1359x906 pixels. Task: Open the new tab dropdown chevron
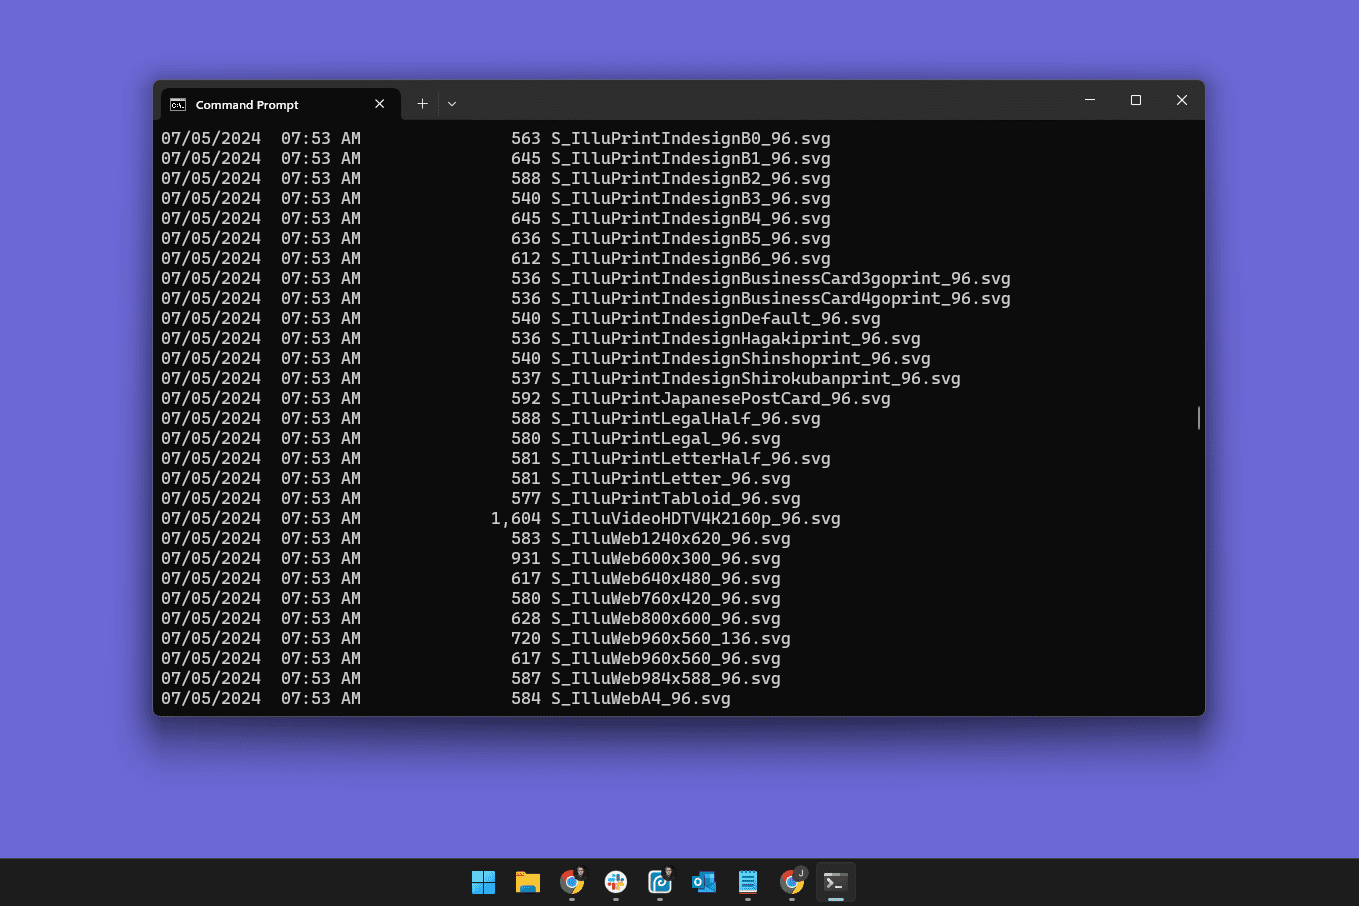pos(451,103)
